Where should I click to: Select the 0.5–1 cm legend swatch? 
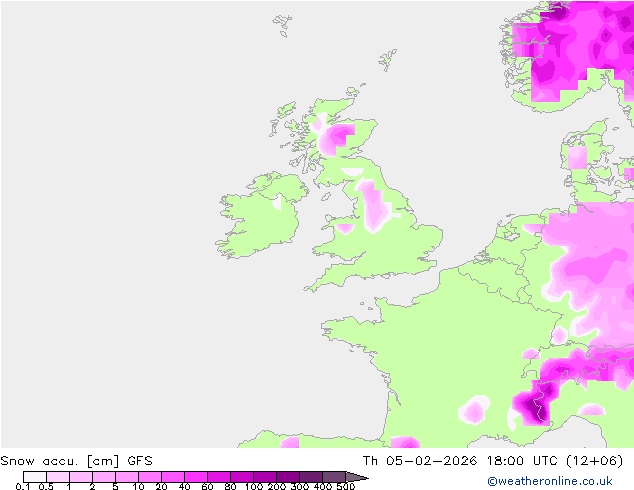click(x=58, y=477)
